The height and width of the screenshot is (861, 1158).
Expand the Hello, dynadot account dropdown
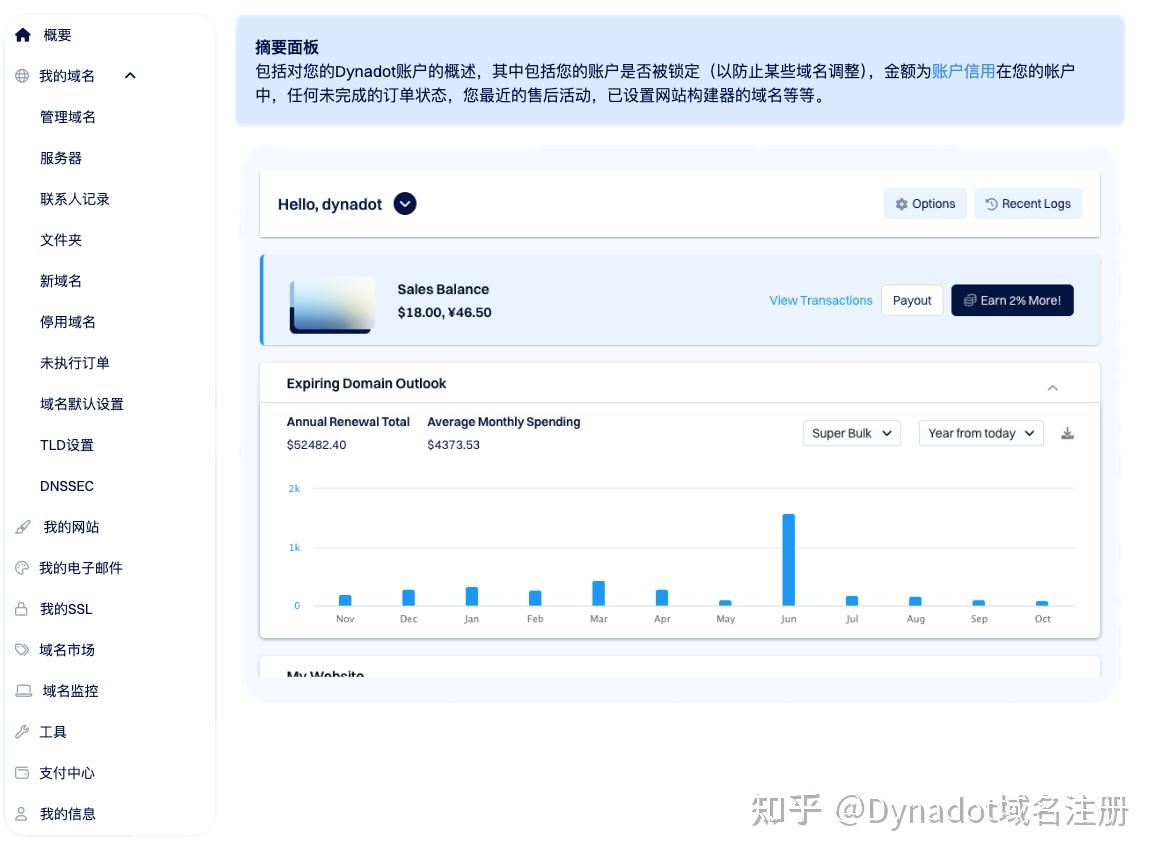(x=405, y=203)
